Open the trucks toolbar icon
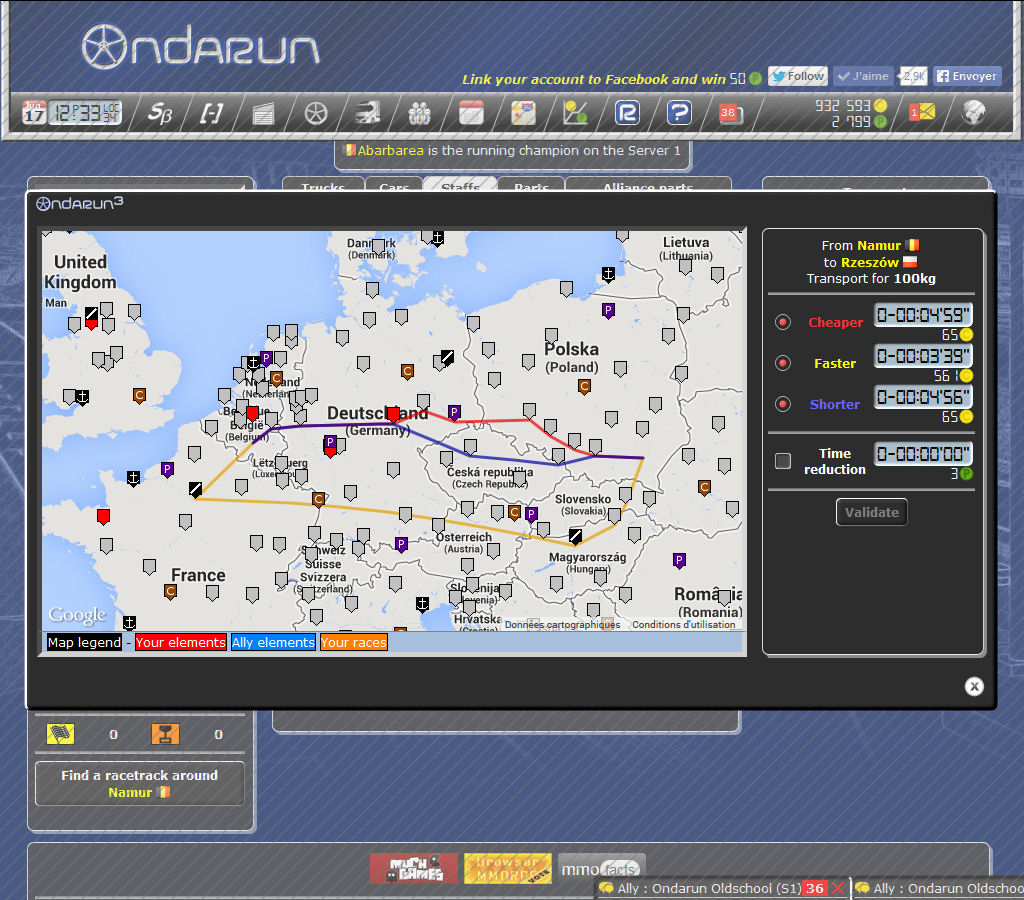This screenshot has width=1024, height=900. tap(368, 113)
